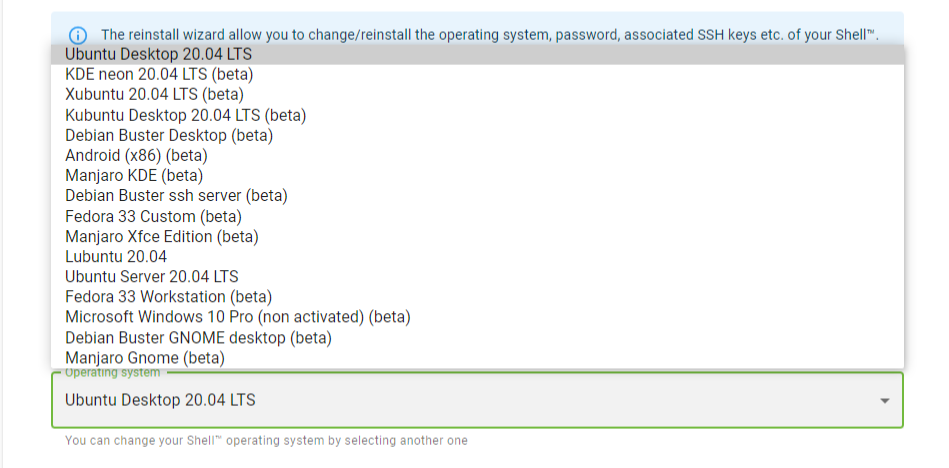Image resolution: width=949 pixels, height=468 pixels.
Task: Choose Android (x86) (beta) from list
Action: point(136,155)
